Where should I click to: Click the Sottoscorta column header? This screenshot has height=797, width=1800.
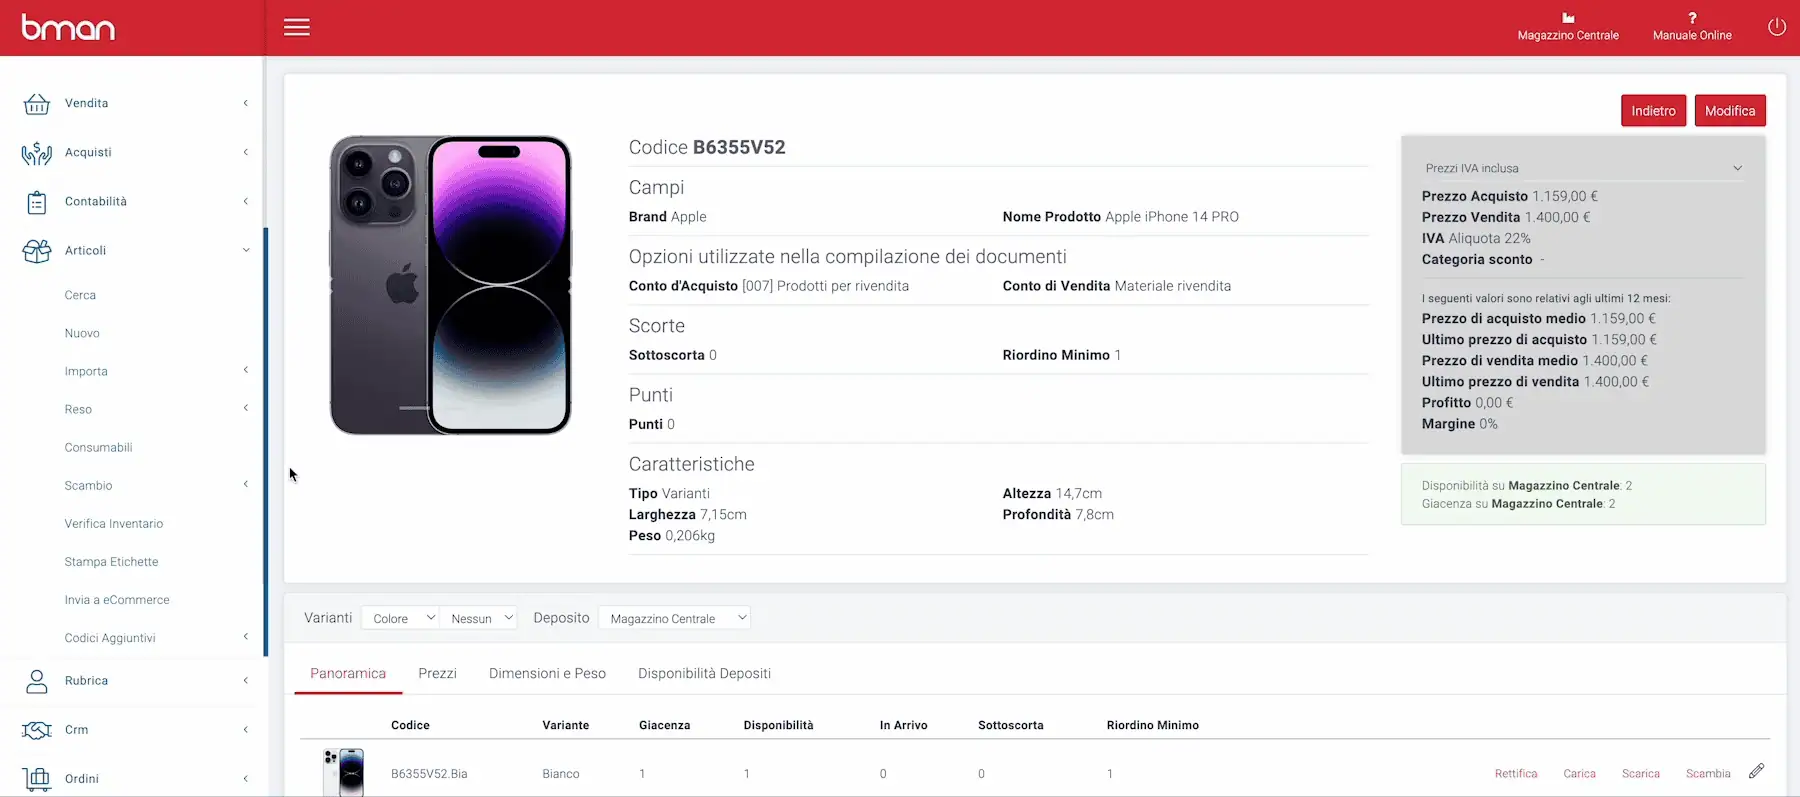click(1010, 725)
